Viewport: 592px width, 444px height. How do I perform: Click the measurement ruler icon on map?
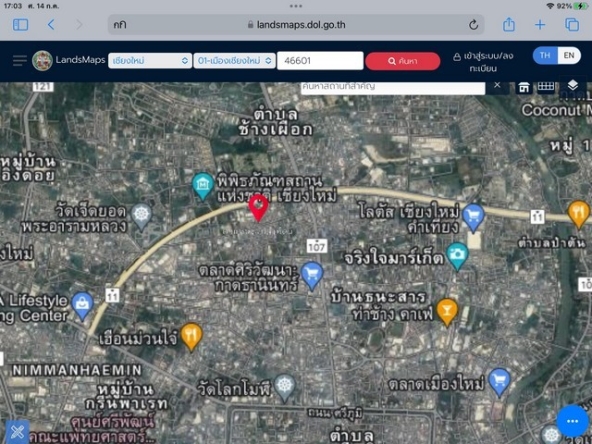pos(546,86)
